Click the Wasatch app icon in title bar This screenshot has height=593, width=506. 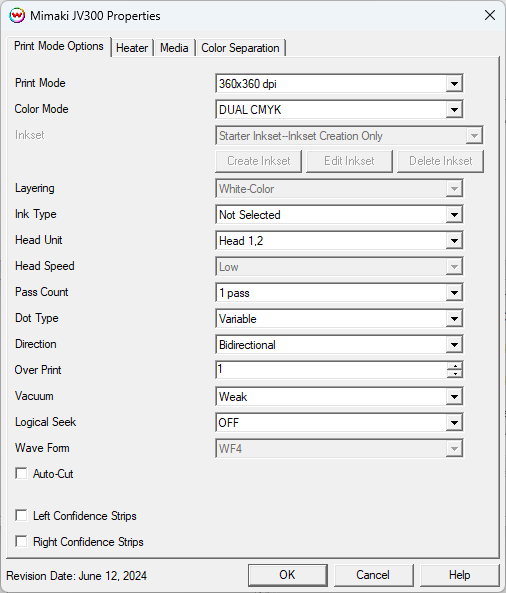click(x=17, y=16)
